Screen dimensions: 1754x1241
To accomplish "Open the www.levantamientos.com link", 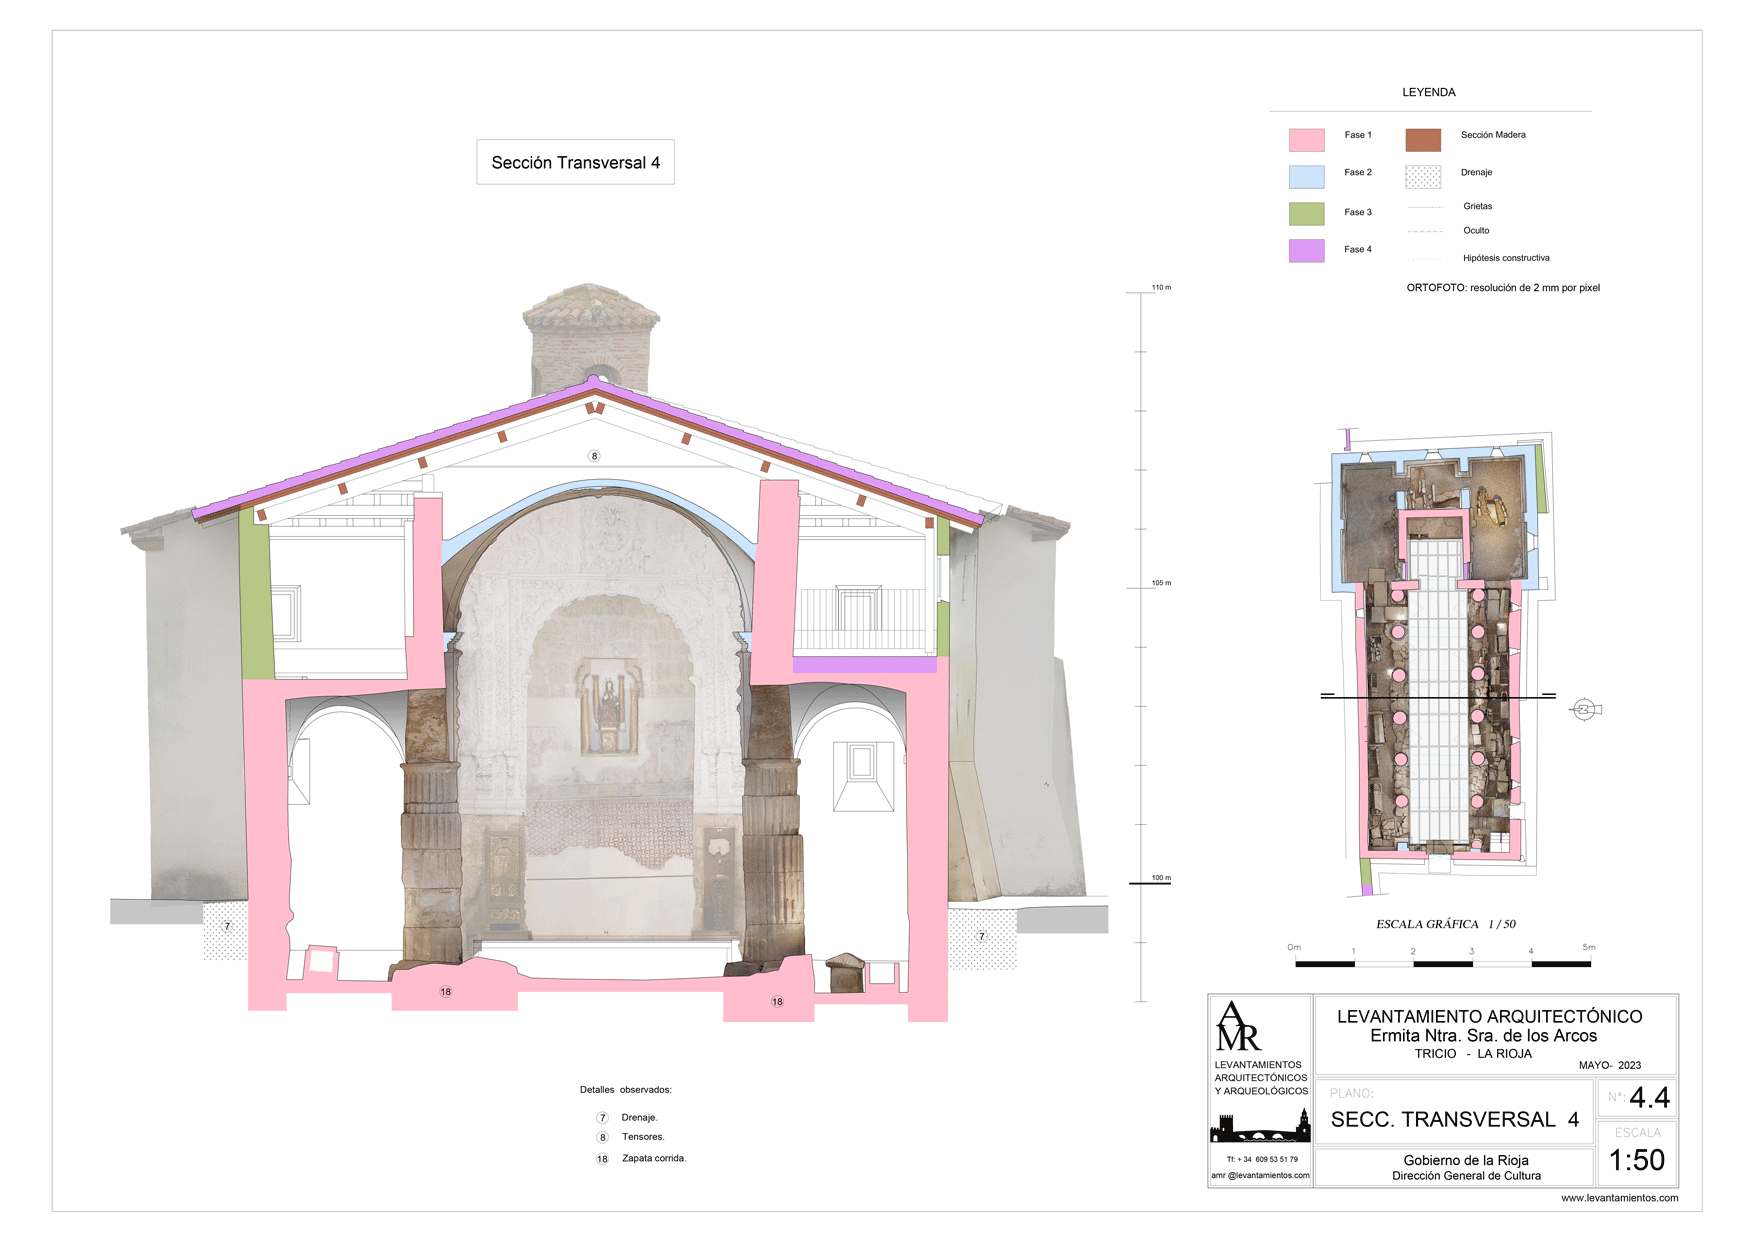I will (x=1619, y=1198).
